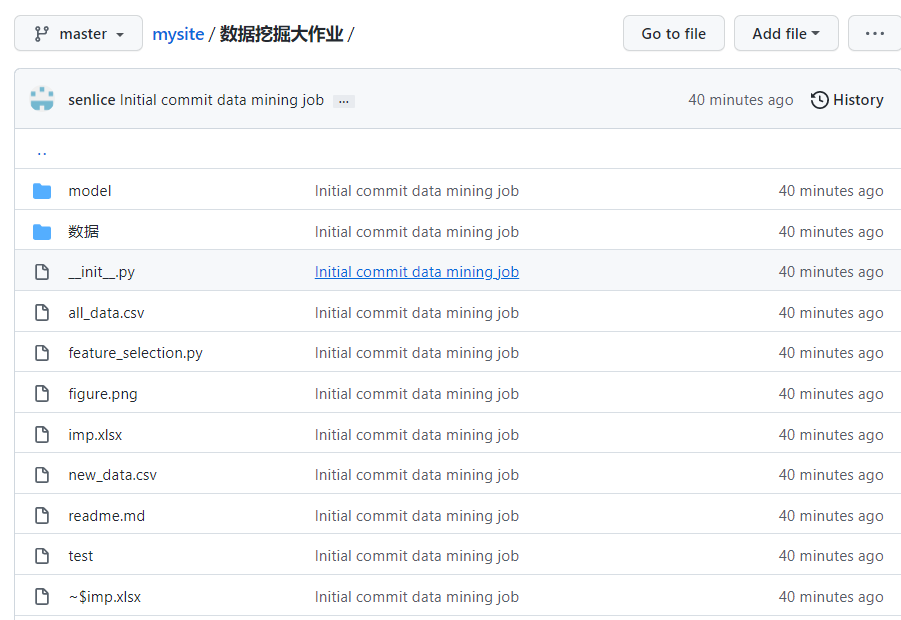This screenshot has width=901, height=620.
Task: Open the imp.xlsx file
Action: click(x=95, y=435)
